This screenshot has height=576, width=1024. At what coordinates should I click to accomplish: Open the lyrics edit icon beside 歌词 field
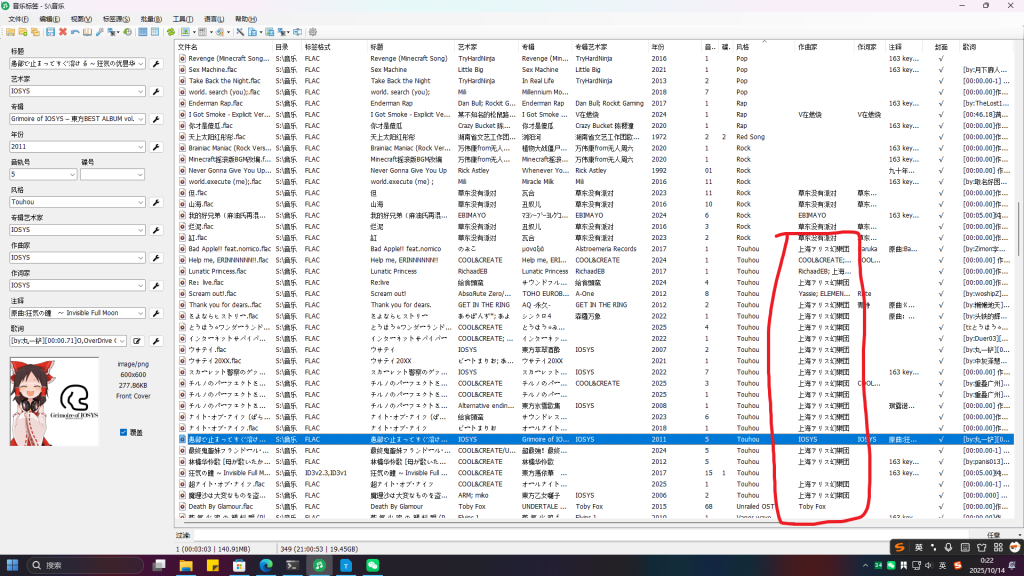[138, 341]
